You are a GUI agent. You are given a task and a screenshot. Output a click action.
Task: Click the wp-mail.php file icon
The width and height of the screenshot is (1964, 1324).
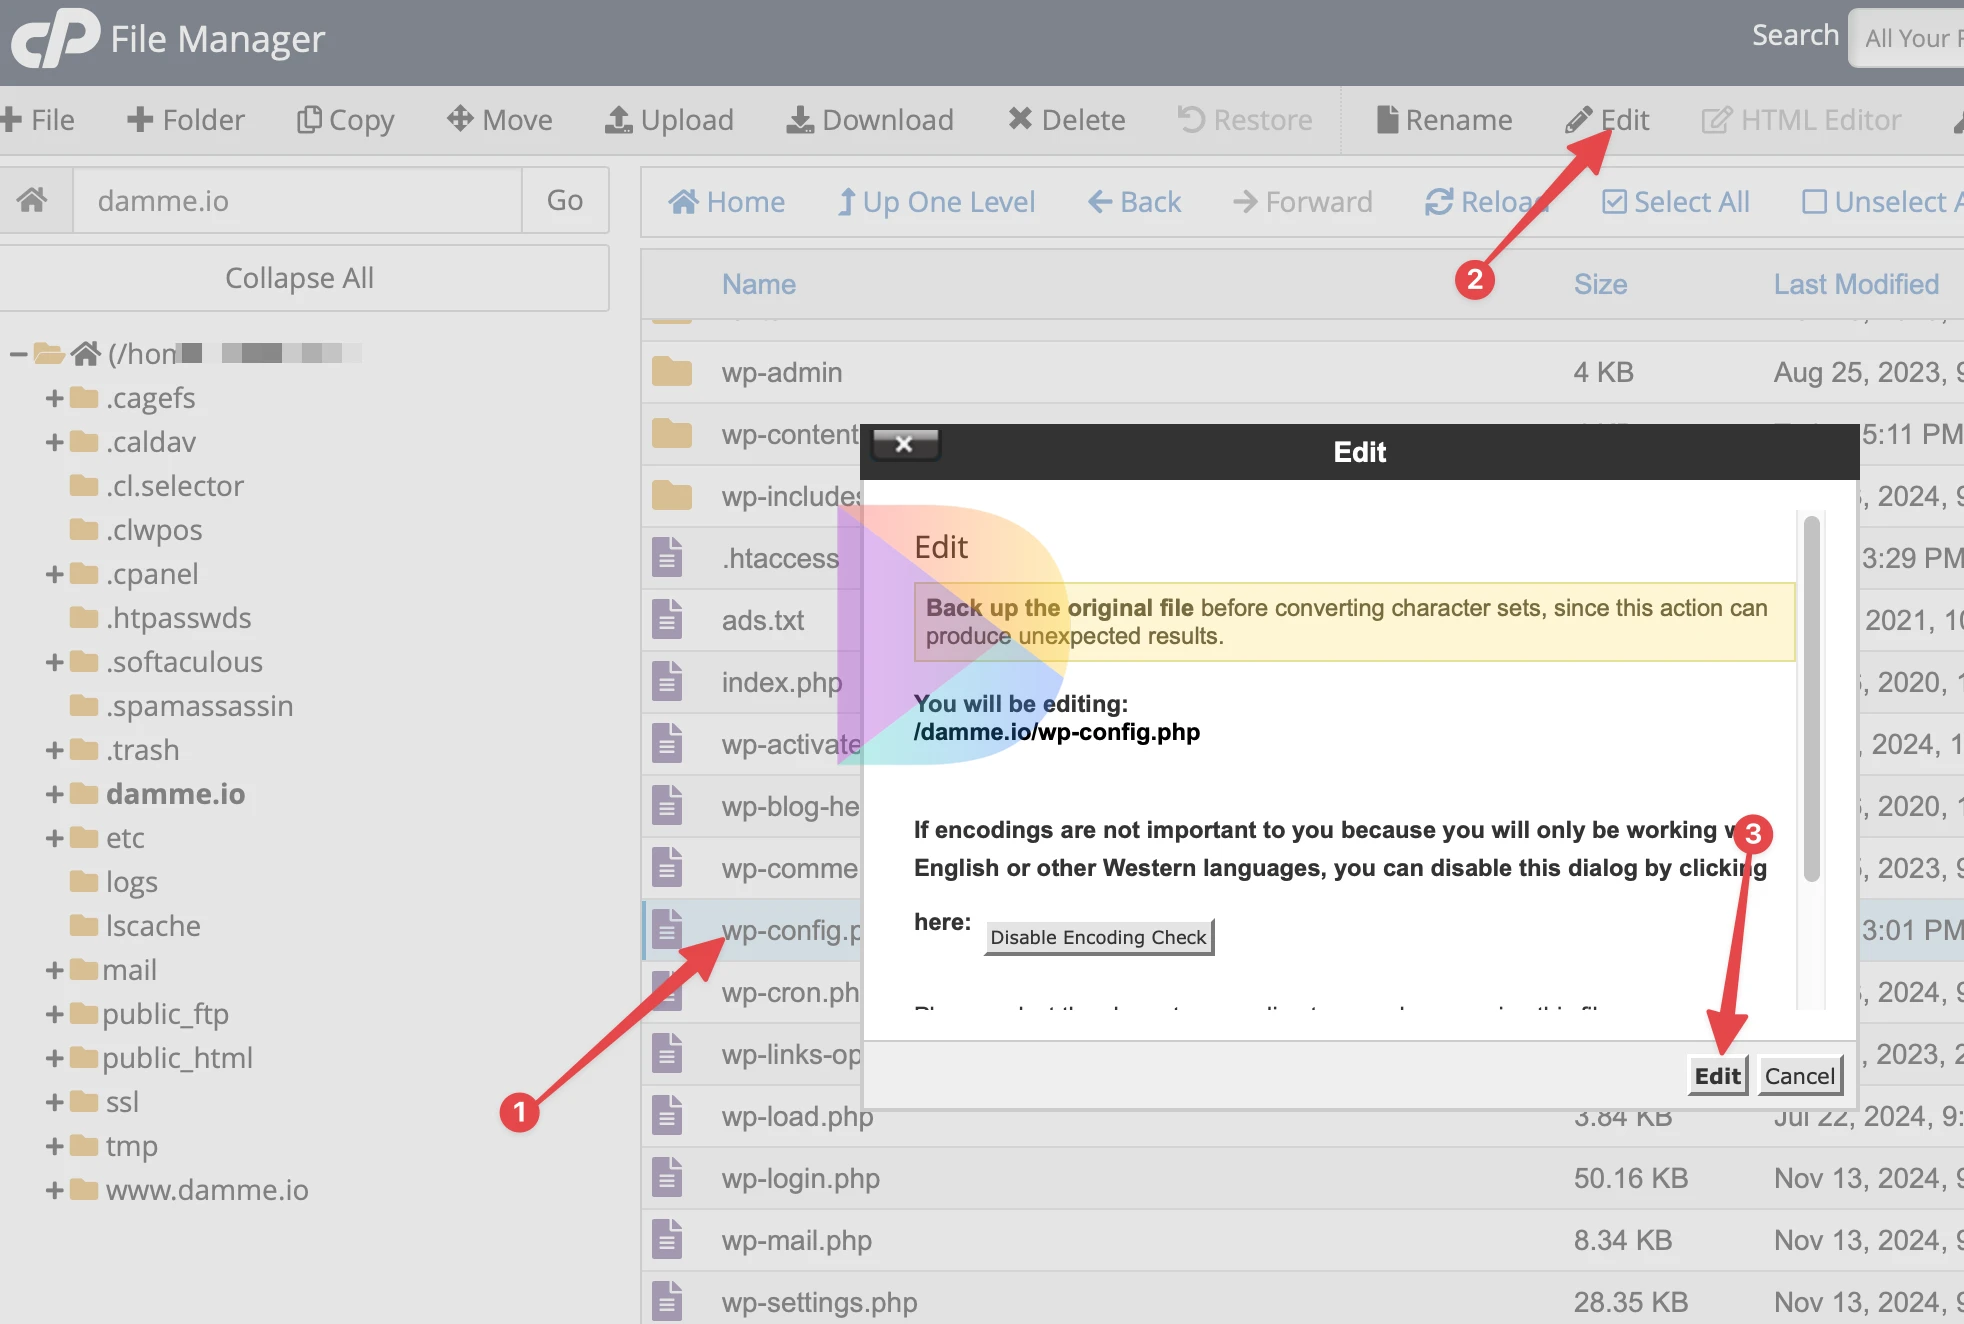[x=667, y=1240]
